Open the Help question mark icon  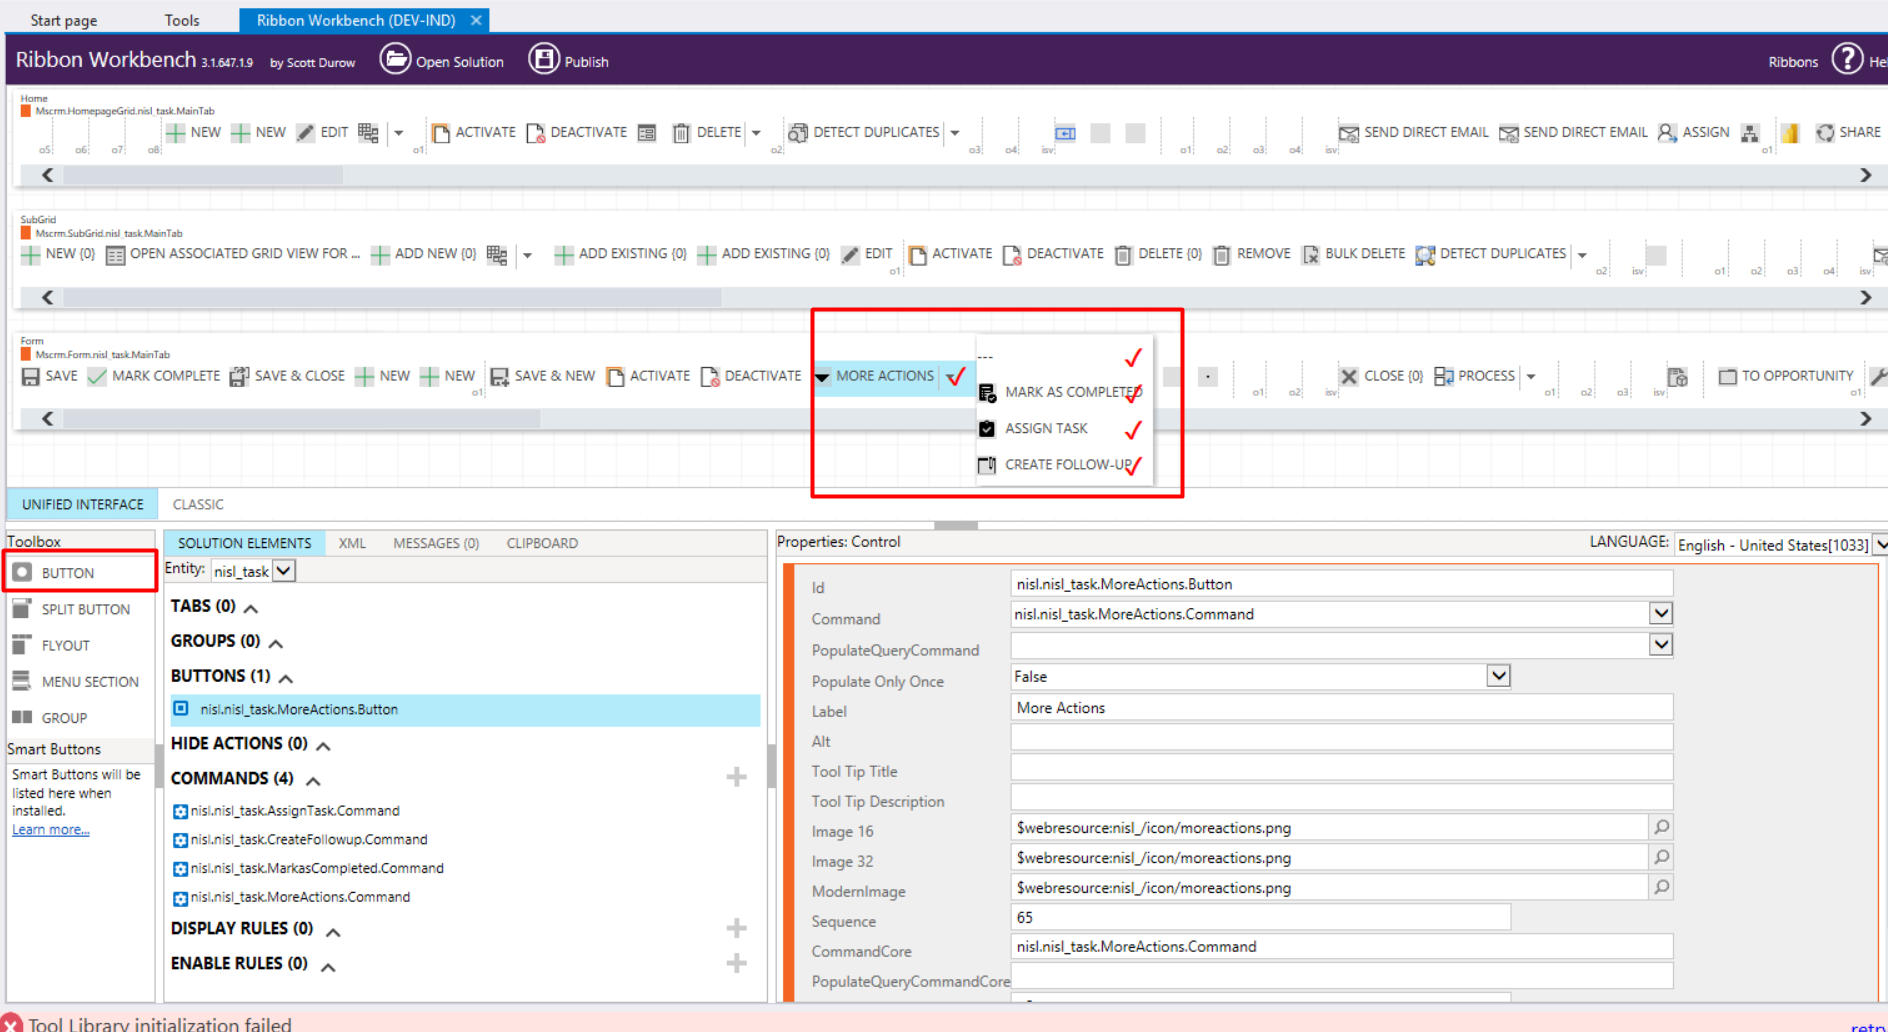point(1847,60)
